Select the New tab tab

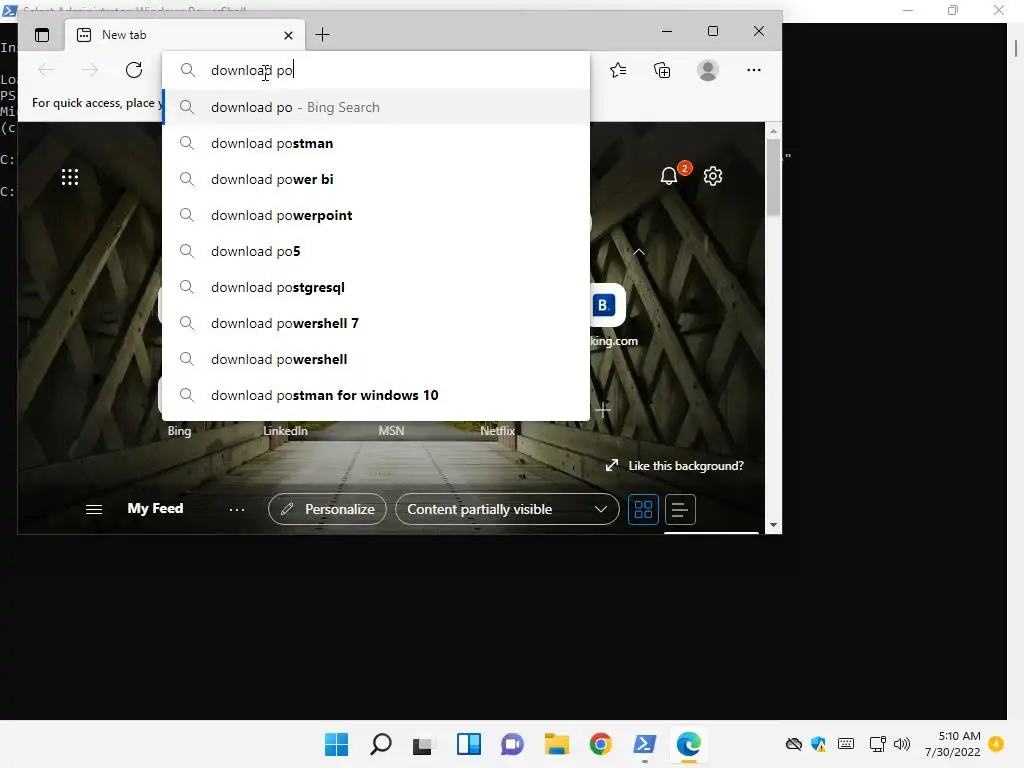pos(185,35)
